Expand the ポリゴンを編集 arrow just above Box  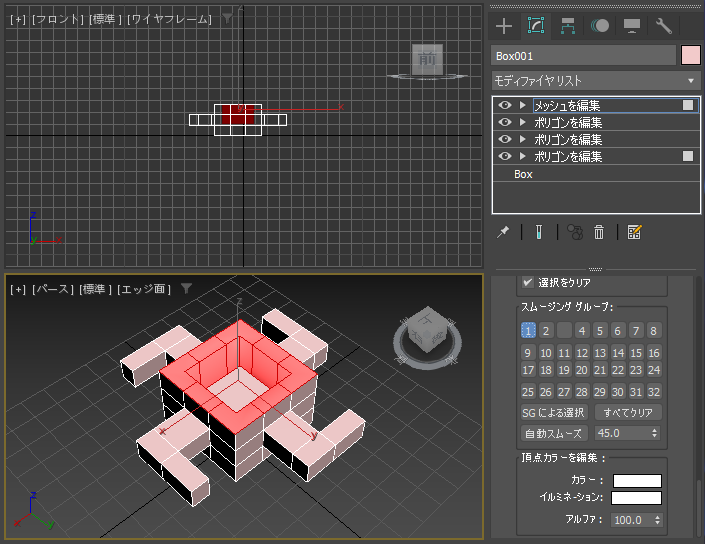coord(522,156)
